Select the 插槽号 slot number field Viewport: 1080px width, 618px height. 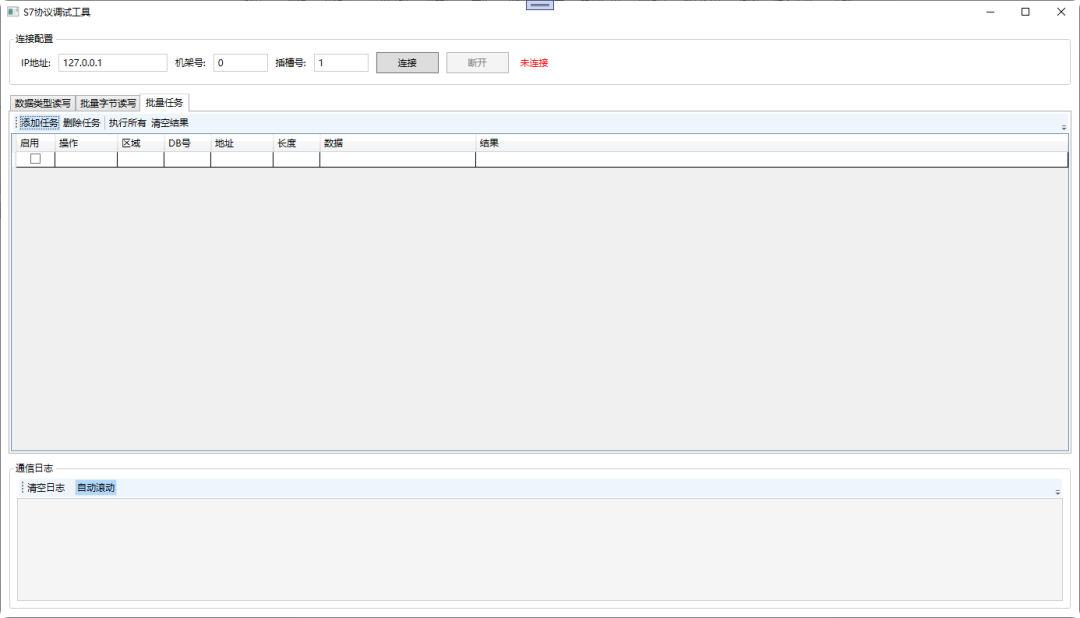(x=340, y=62)
